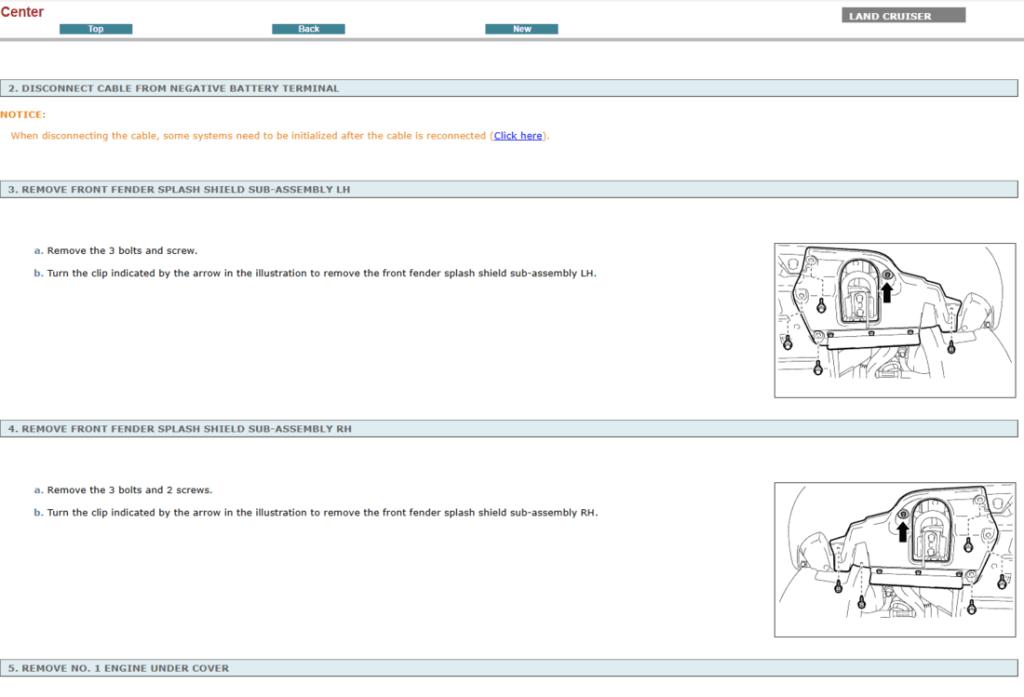Image resolution: width=1024 pixels, height=697 pixels.
Task: Select the Remove No. 1 Engine Under Cover header
Action: (x=119, y=668)
